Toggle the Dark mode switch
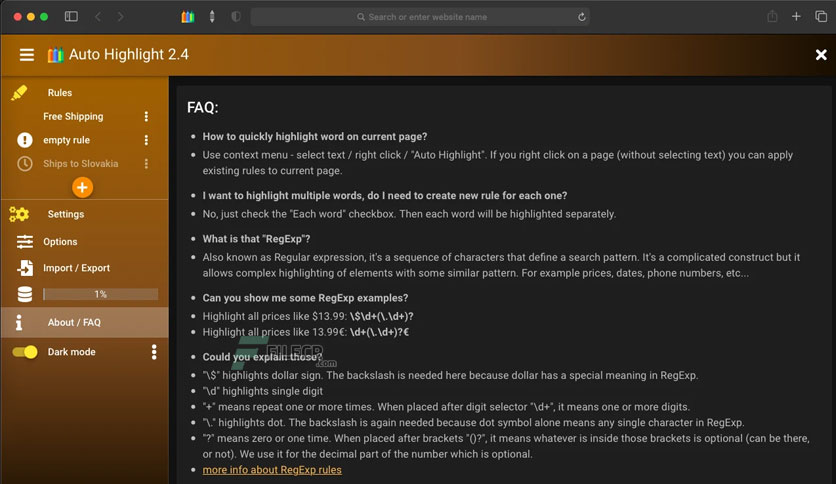 (x=25, y=352)
